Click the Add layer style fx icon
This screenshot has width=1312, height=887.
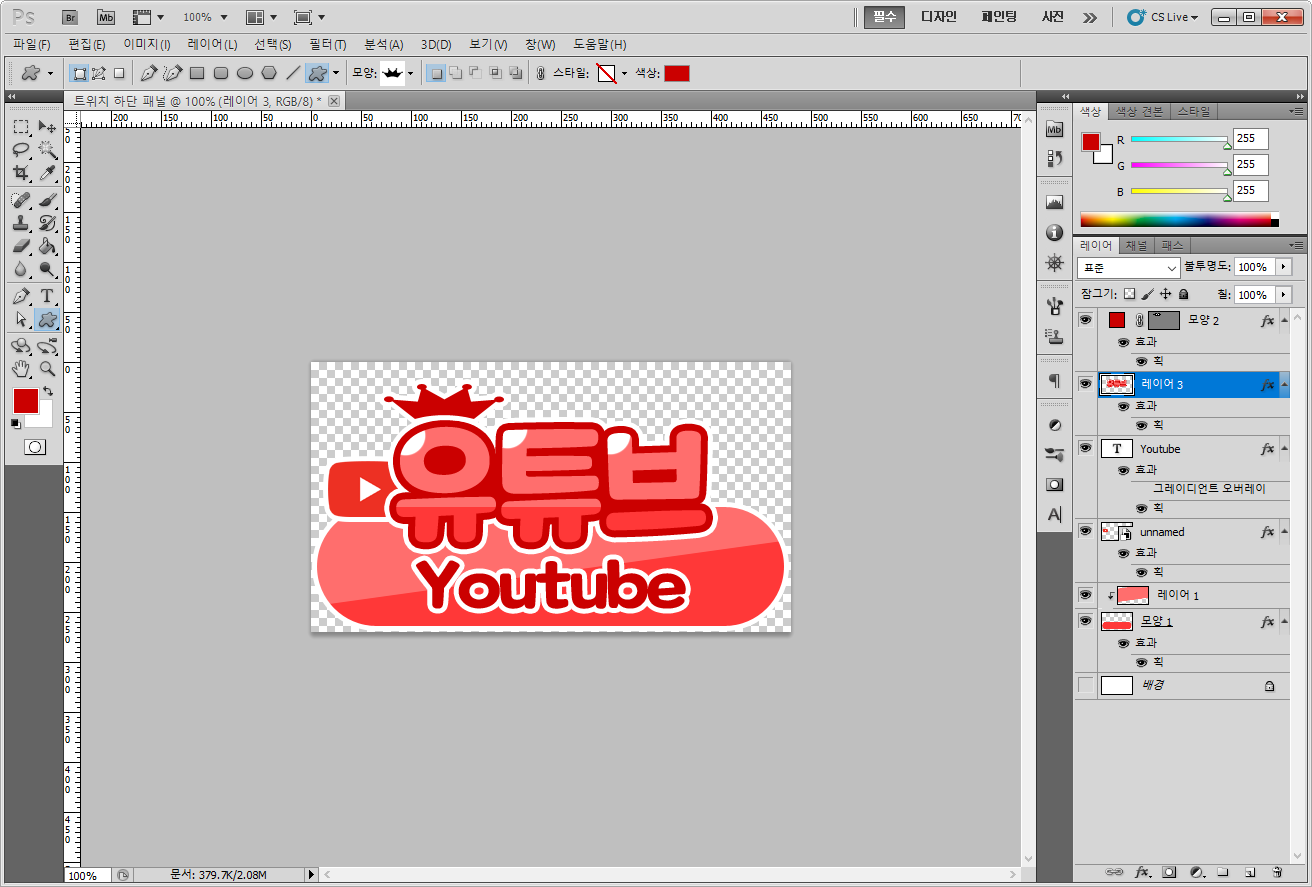pyautogui.click(x=1142, y=872)
